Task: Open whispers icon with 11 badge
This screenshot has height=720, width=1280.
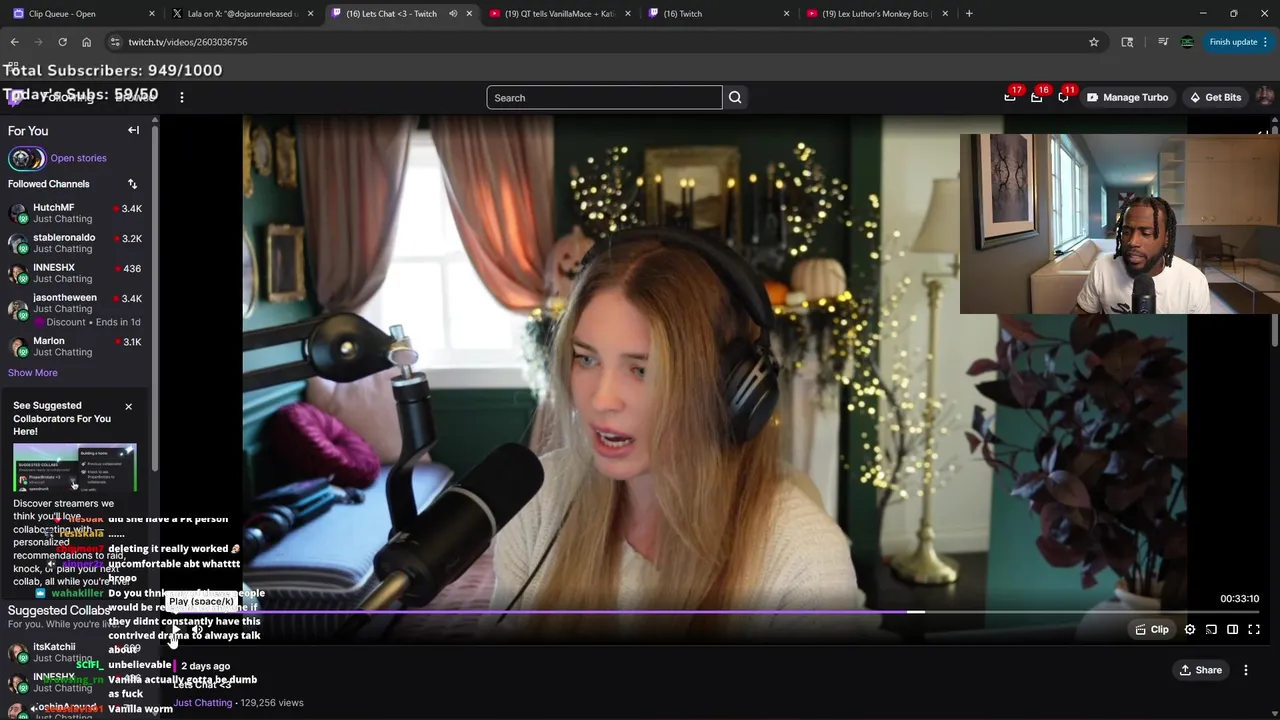Action: click(1064, 97)
